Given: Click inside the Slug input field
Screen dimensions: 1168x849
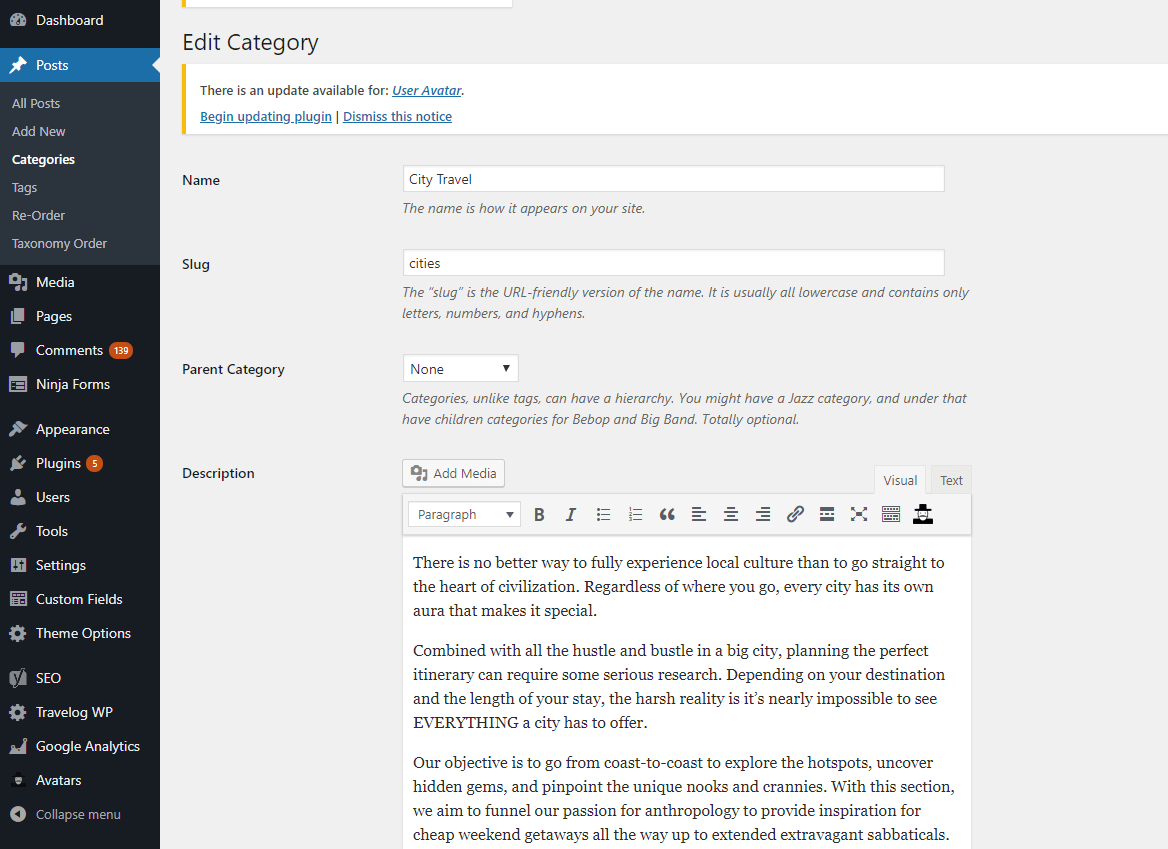Looking at the screenshot, I should tap(672, 263).
